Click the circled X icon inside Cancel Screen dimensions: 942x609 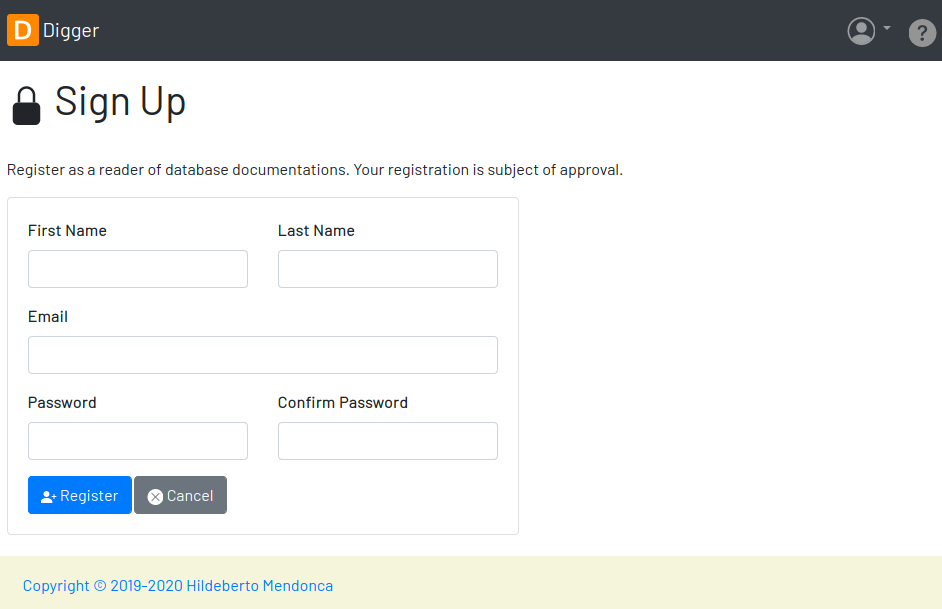155,497
